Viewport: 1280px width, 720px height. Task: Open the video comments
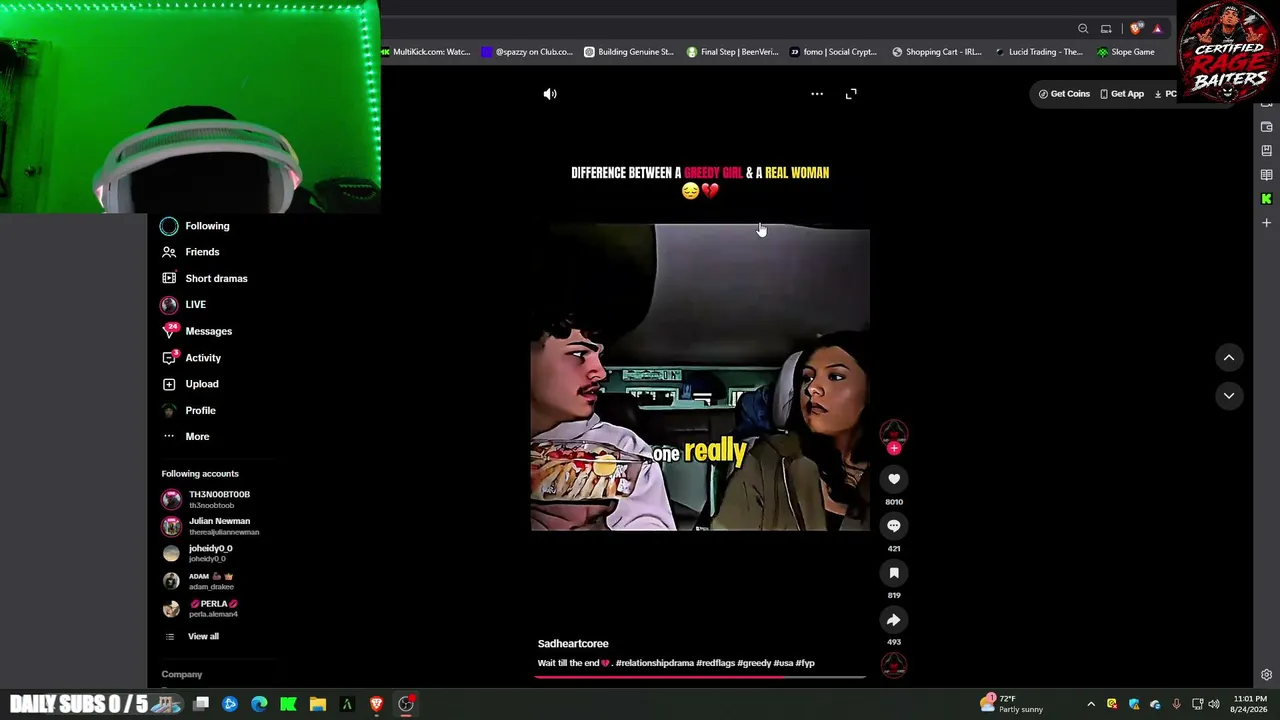894,526
